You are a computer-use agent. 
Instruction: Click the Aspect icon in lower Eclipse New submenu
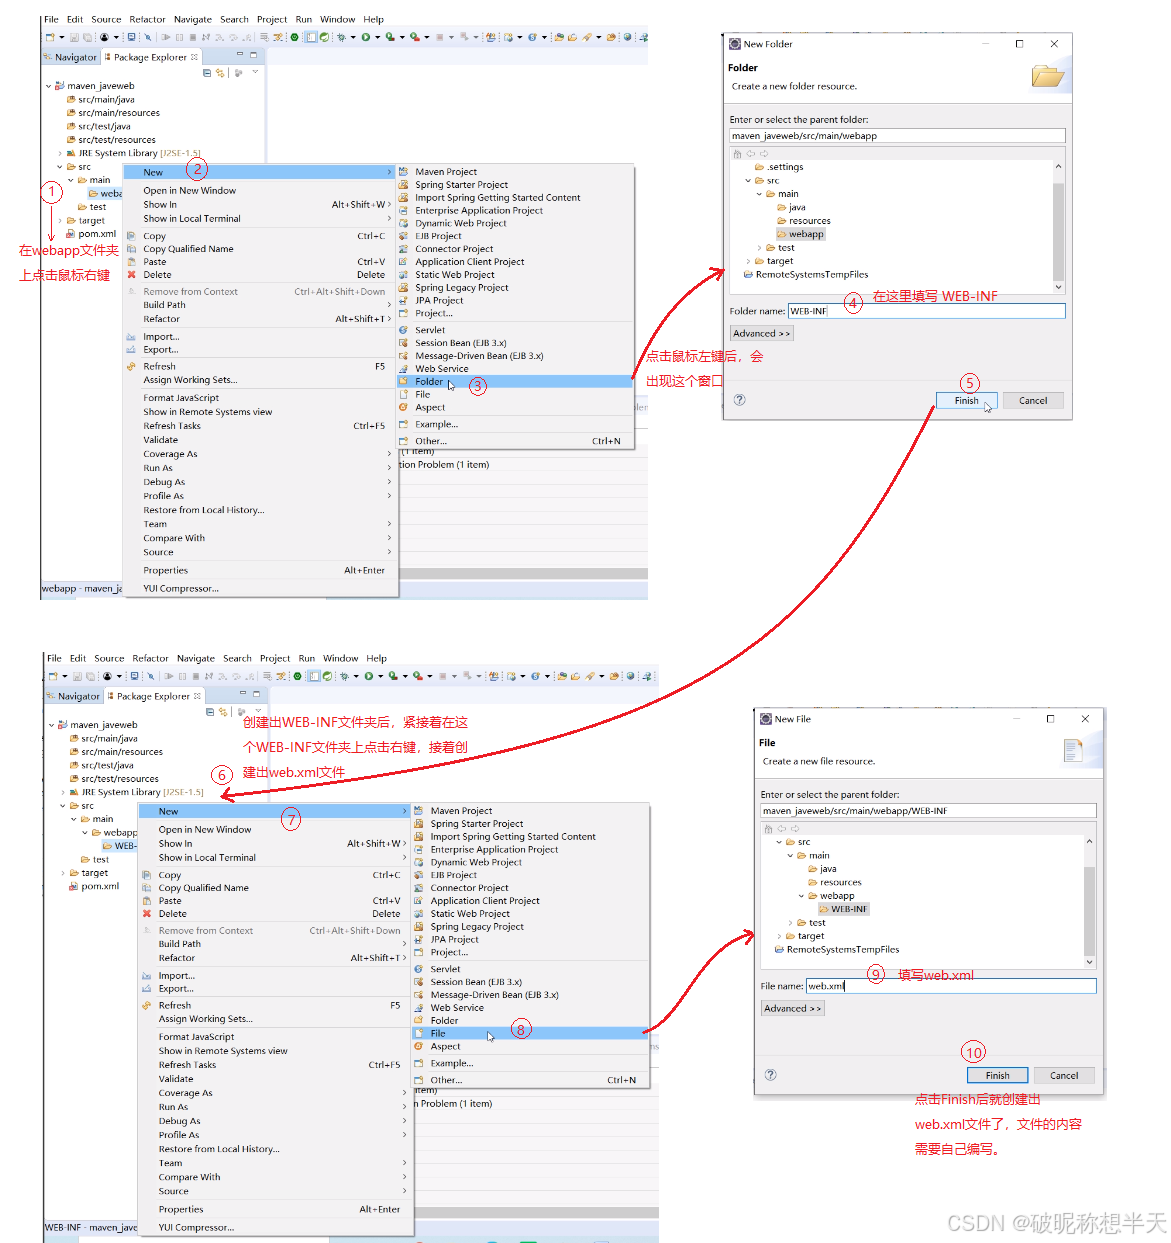click(419, 1047)
